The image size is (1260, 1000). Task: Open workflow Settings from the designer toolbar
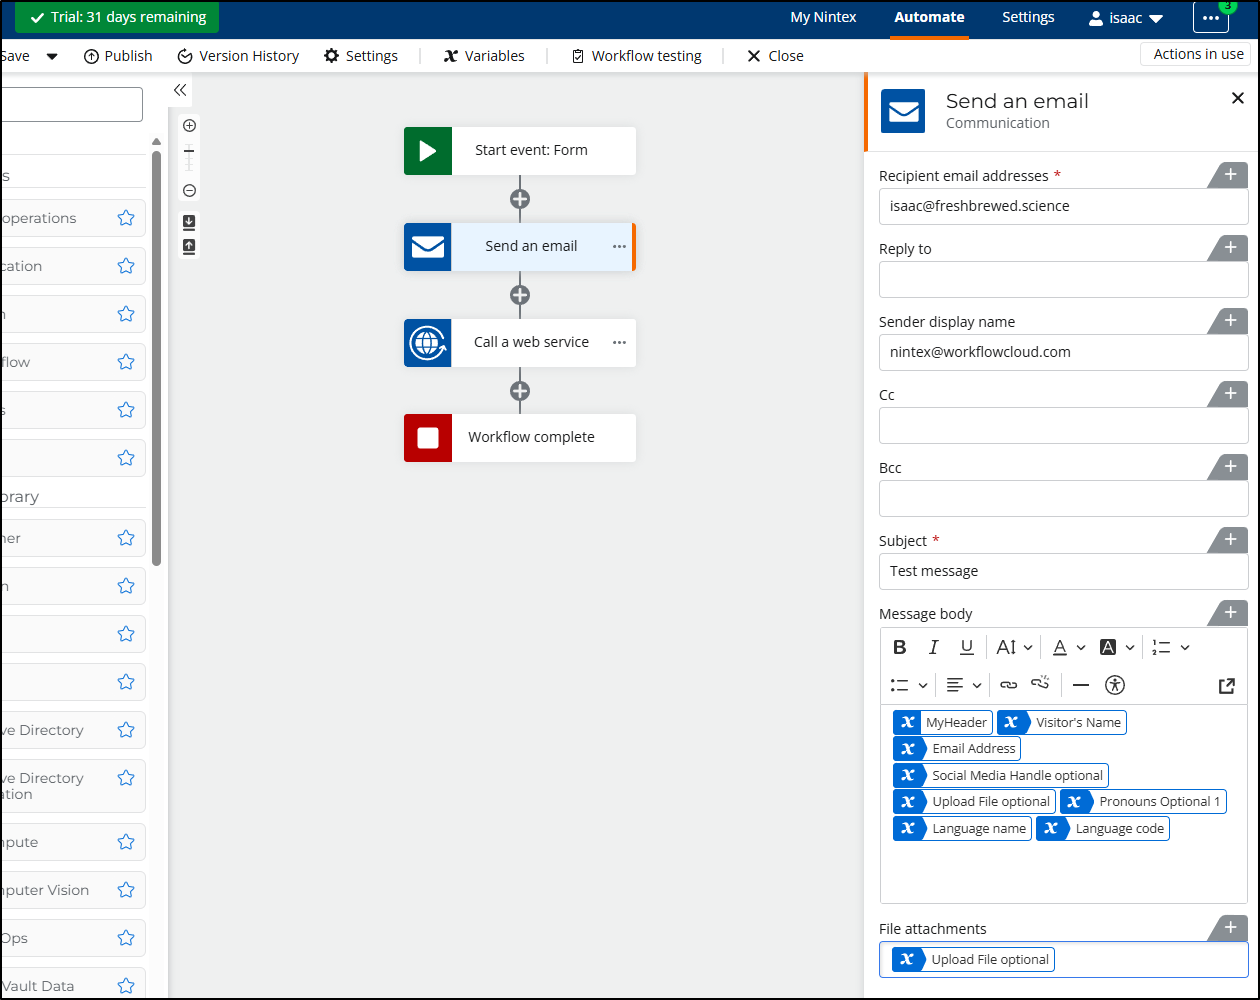pyautogui.click(x=361, y=56)
